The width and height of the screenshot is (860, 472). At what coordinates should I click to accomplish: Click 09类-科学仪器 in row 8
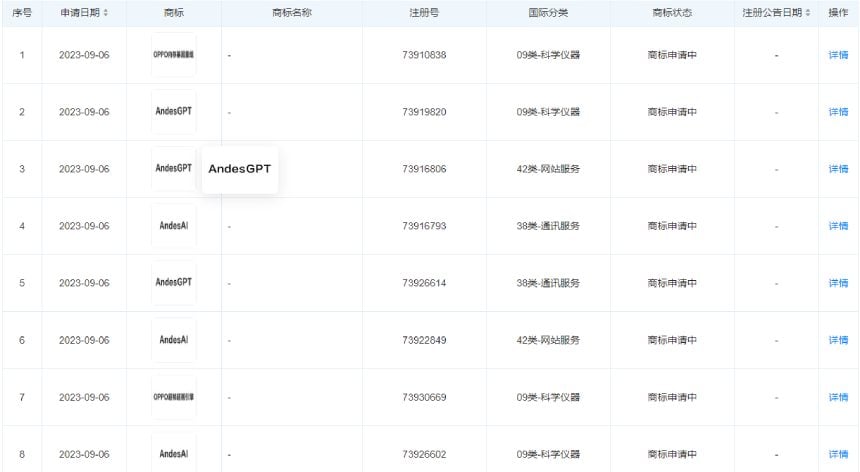(548, 454)
